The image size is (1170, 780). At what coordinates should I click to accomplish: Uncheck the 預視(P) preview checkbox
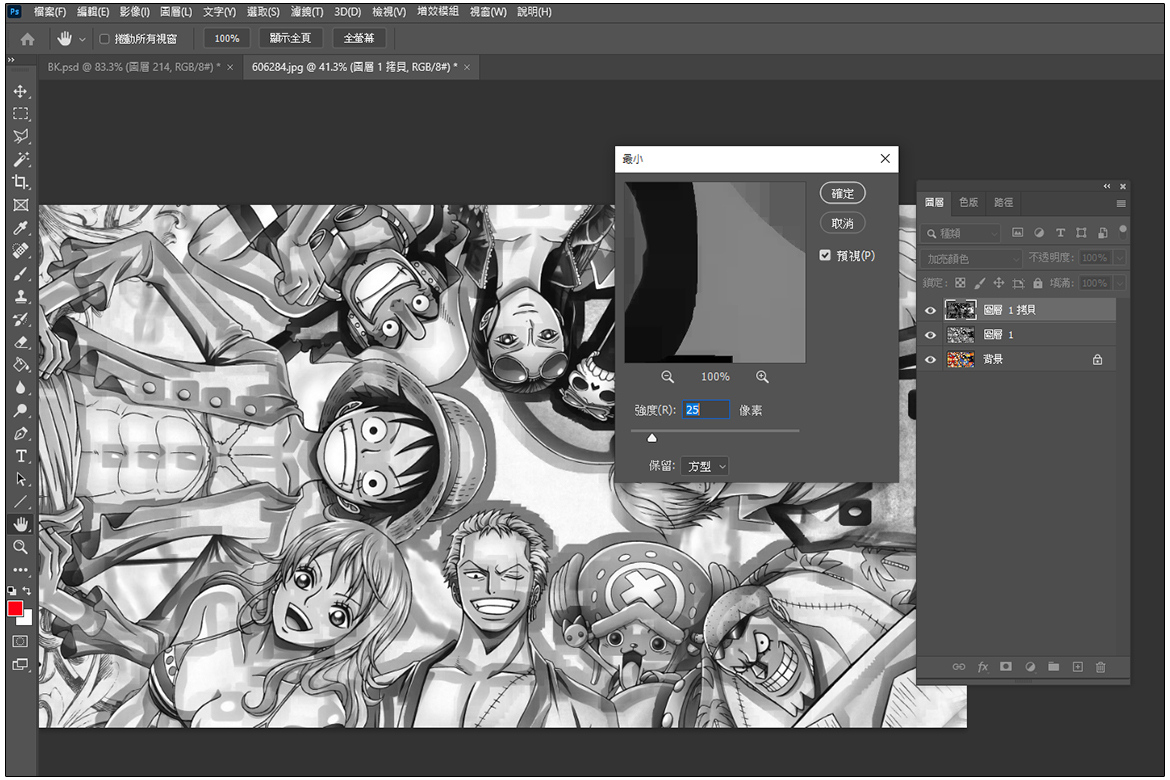825,255
